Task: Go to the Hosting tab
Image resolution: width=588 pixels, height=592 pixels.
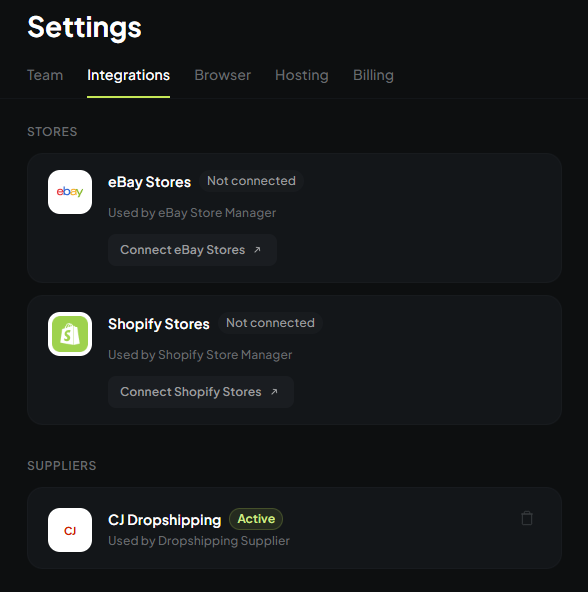Action: 302,75
